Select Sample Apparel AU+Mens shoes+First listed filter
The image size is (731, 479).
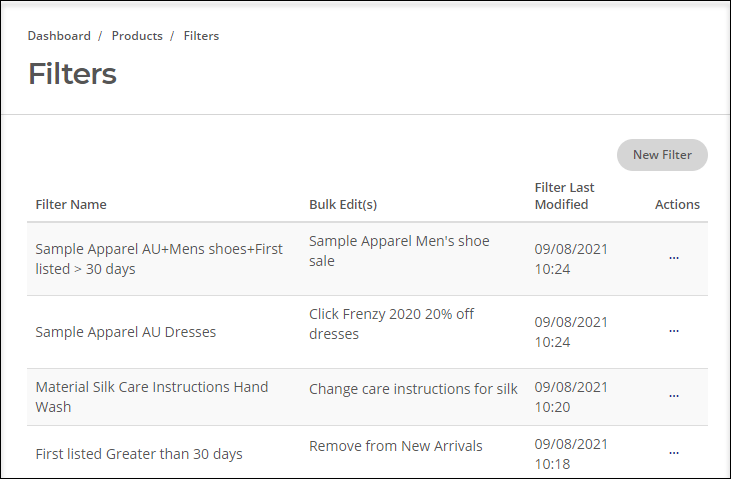(159, 259)
